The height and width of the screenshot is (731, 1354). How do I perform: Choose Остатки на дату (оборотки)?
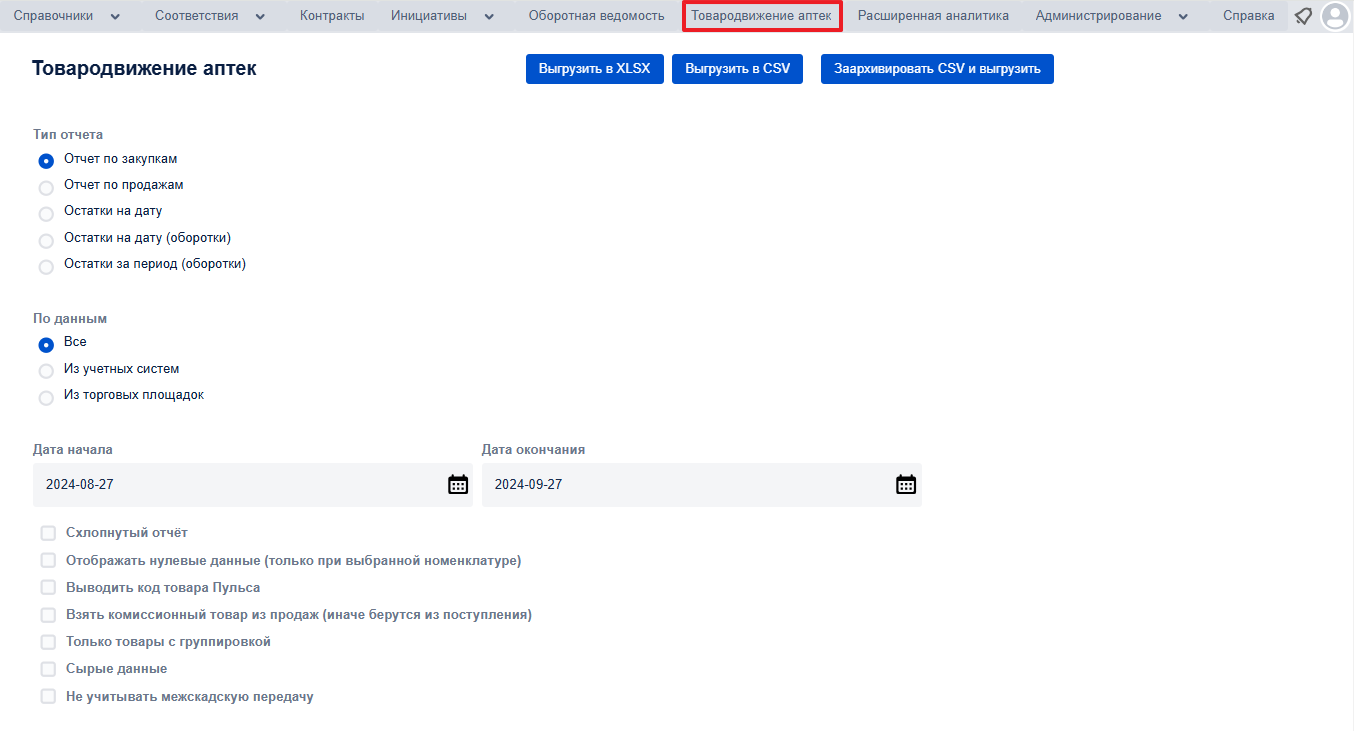(46, 240)
